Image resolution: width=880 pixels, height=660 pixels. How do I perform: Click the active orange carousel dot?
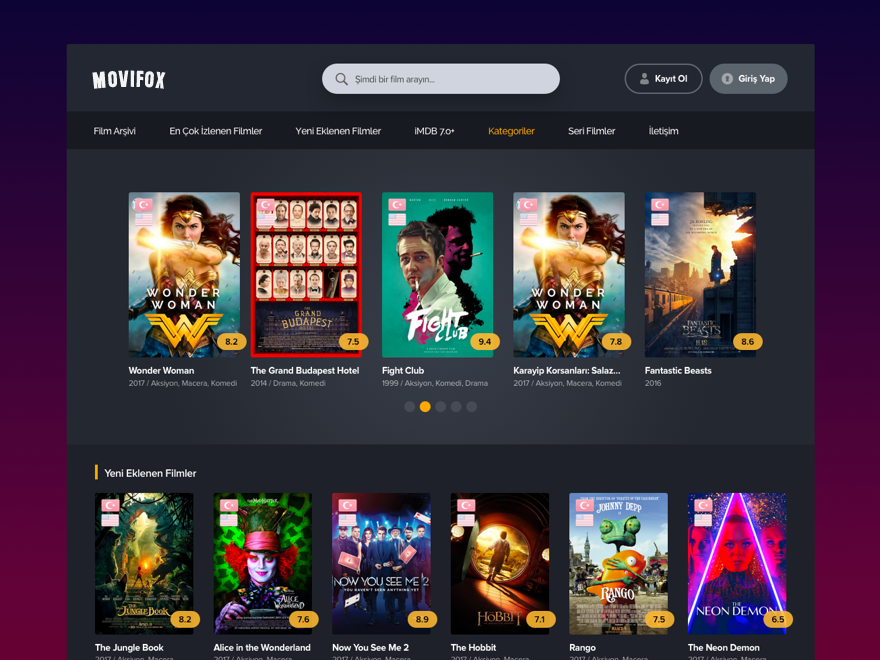[425, 406]
